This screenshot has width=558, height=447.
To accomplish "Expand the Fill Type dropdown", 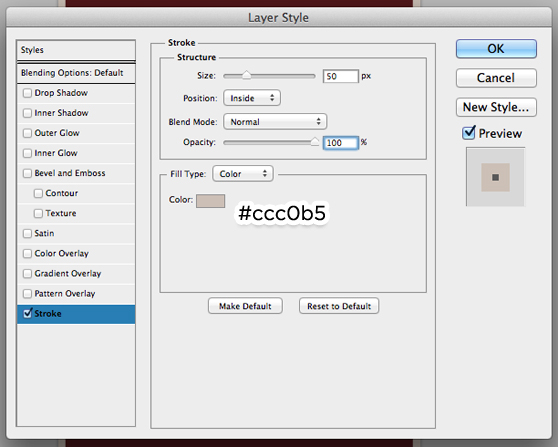I will pos(243,174).
